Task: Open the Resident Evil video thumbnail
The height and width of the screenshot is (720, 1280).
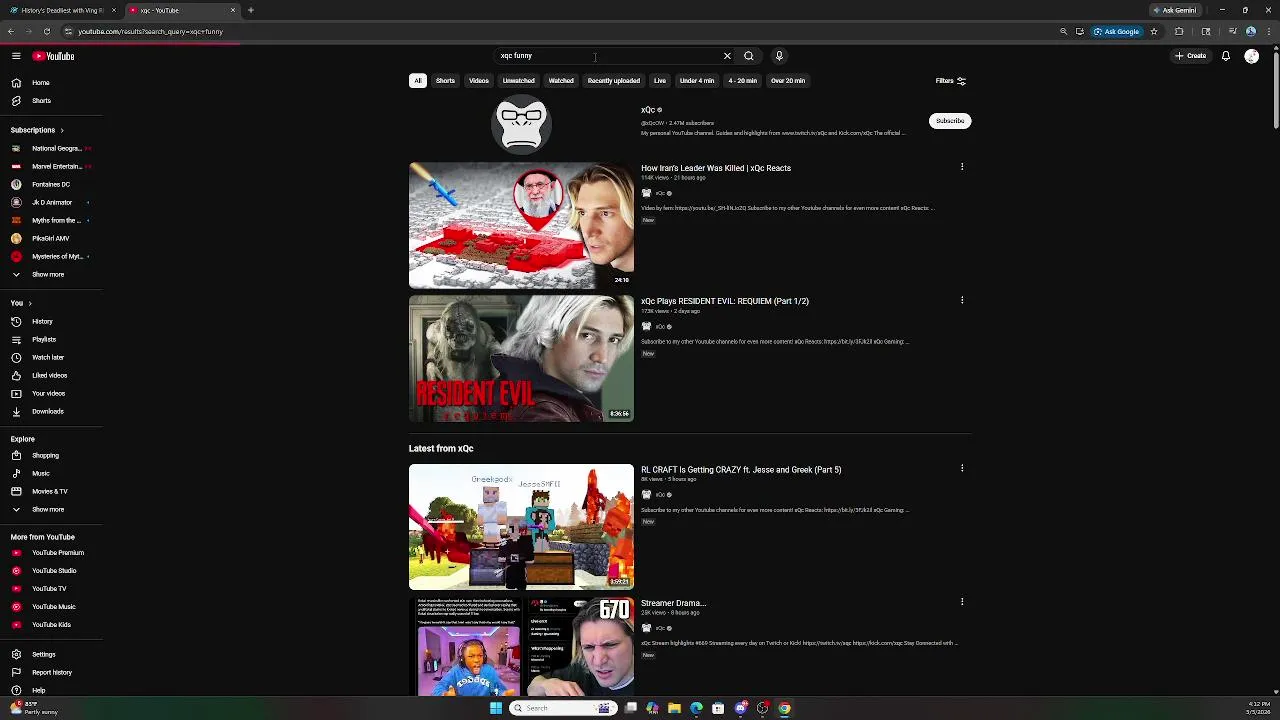Action: coord(521,358)
